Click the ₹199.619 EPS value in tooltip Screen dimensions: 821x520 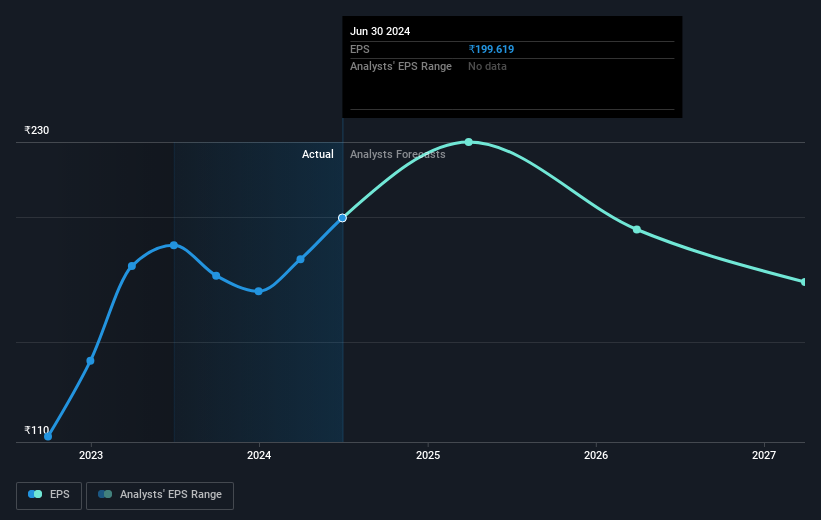pos(491,49)
